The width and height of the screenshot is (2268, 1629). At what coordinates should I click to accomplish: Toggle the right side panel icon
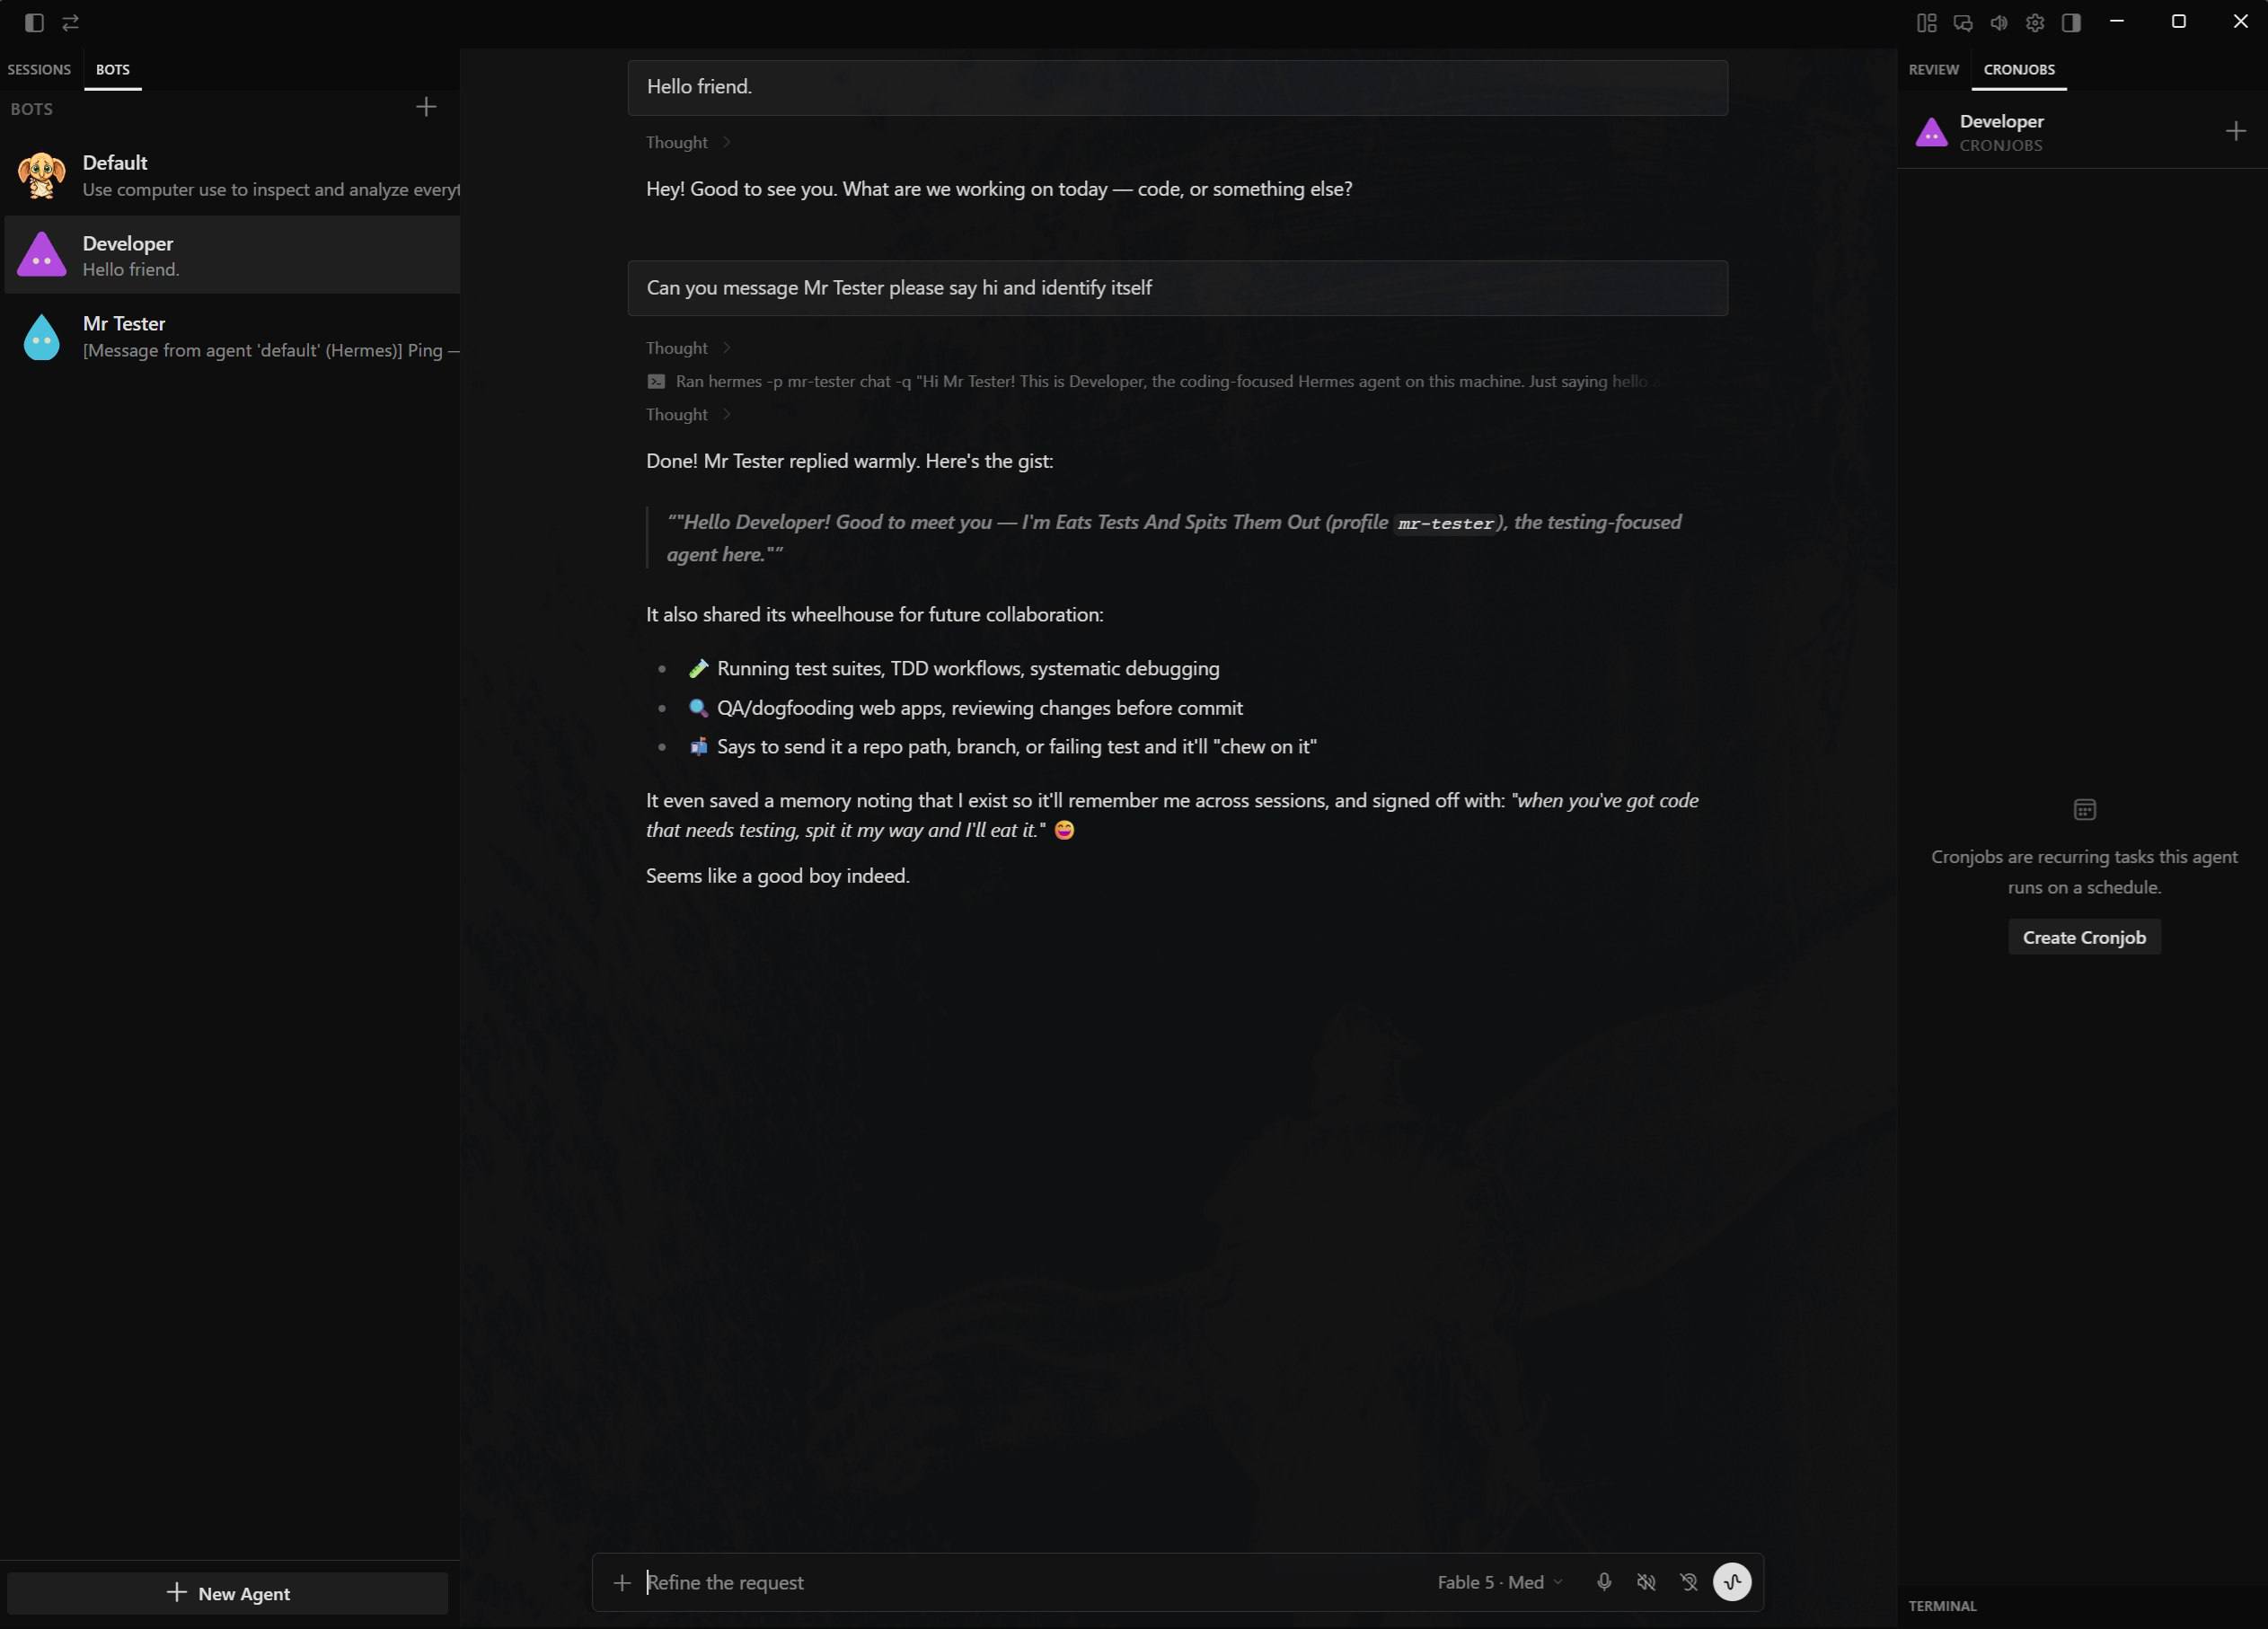tap(2071, 22)
